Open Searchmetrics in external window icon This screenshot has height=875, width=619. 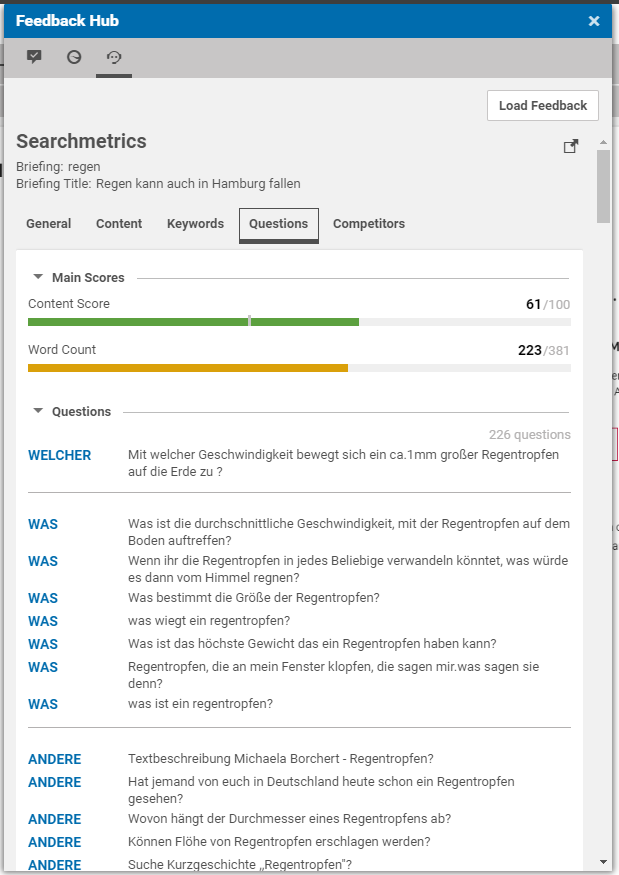tap(571, 147)
